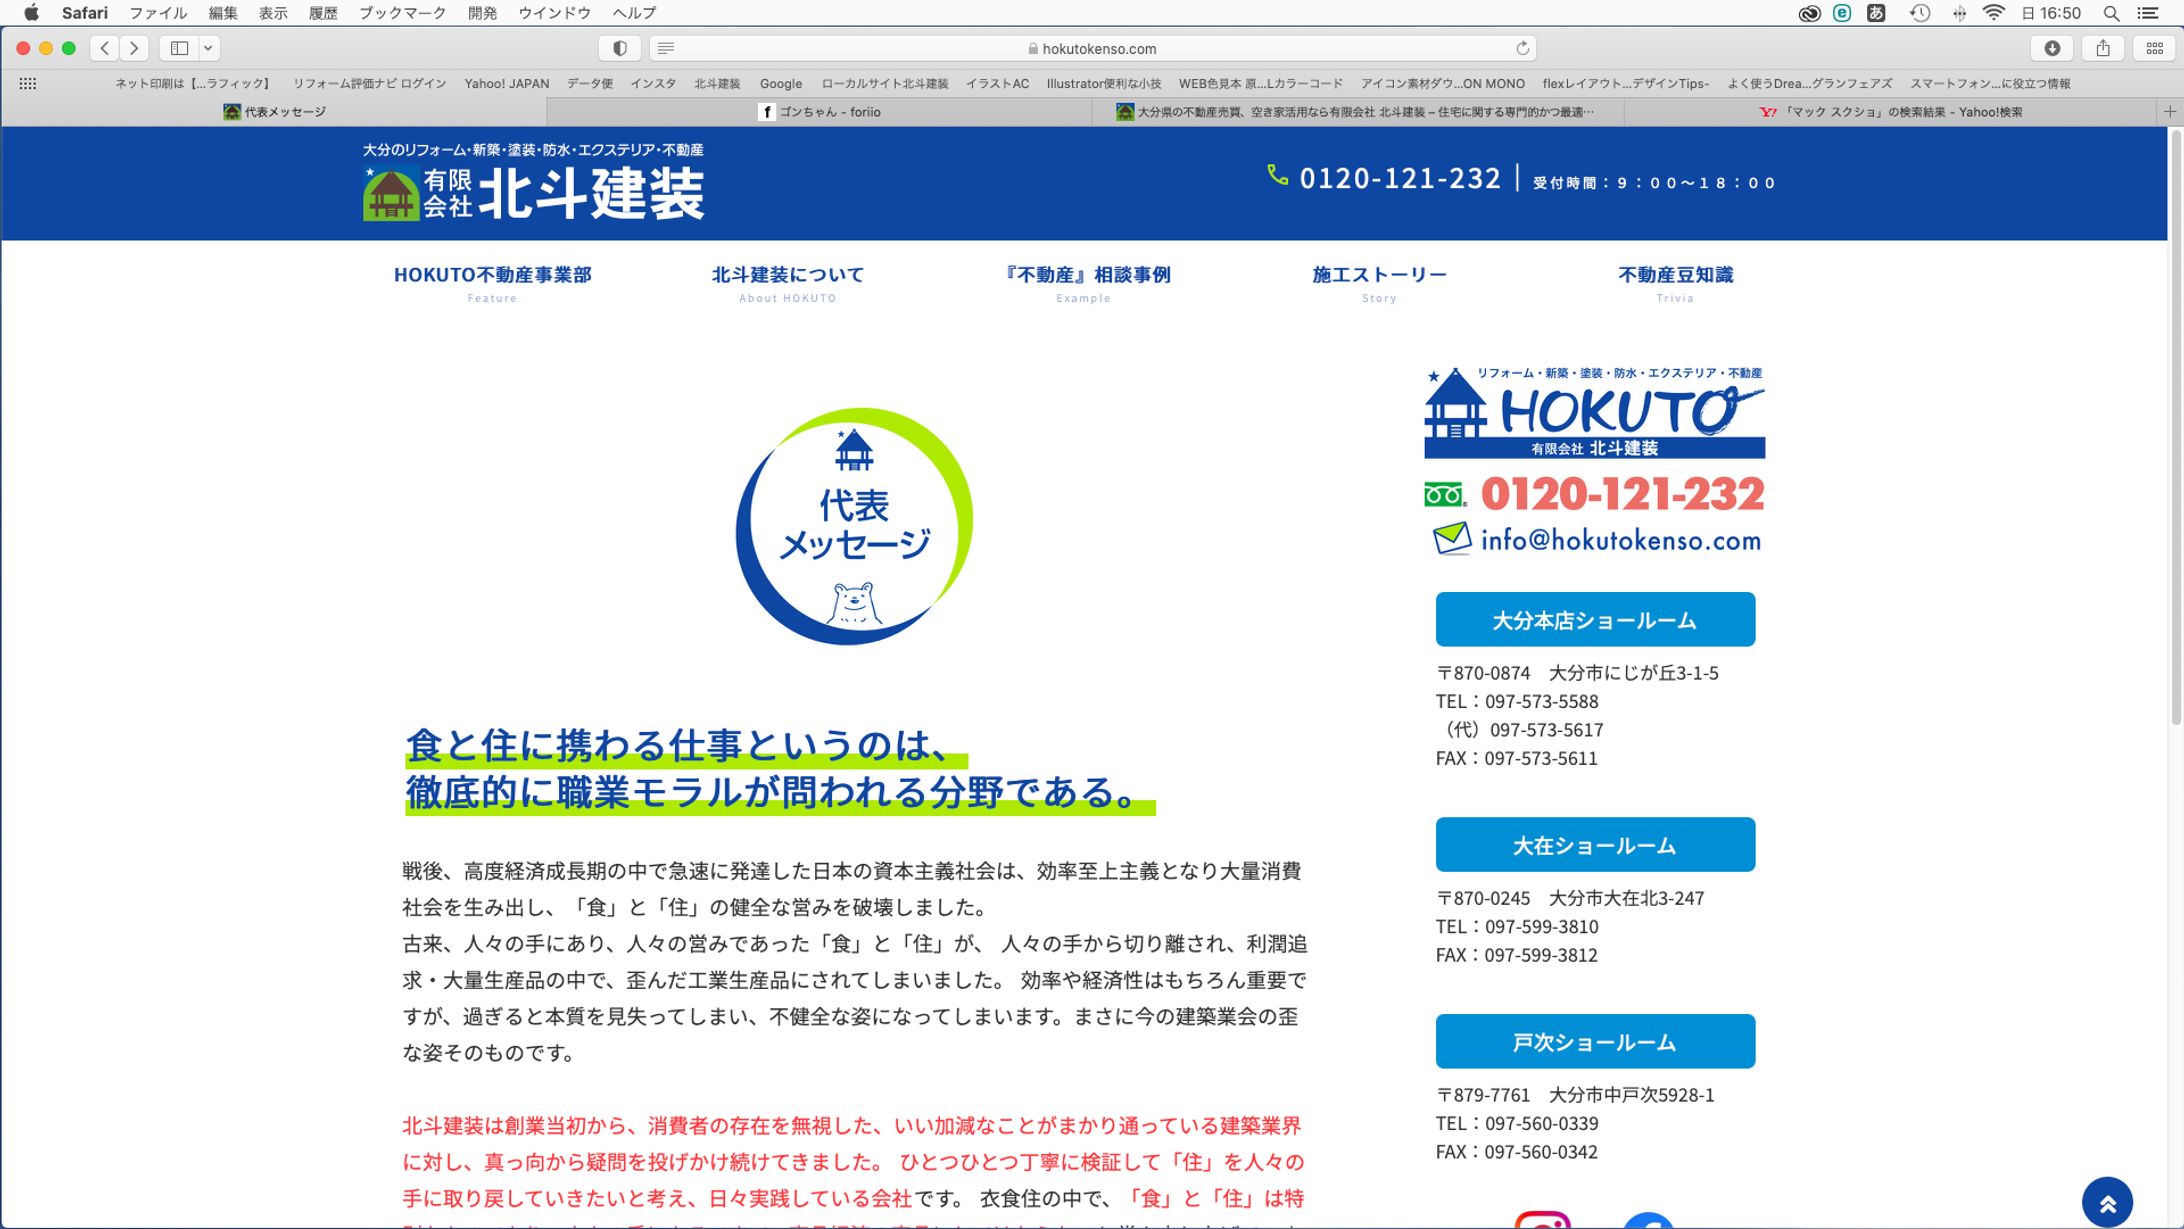Open the Safari Share menu icon
This screenshot has width=2184, height=1229.
(2104, 47)
